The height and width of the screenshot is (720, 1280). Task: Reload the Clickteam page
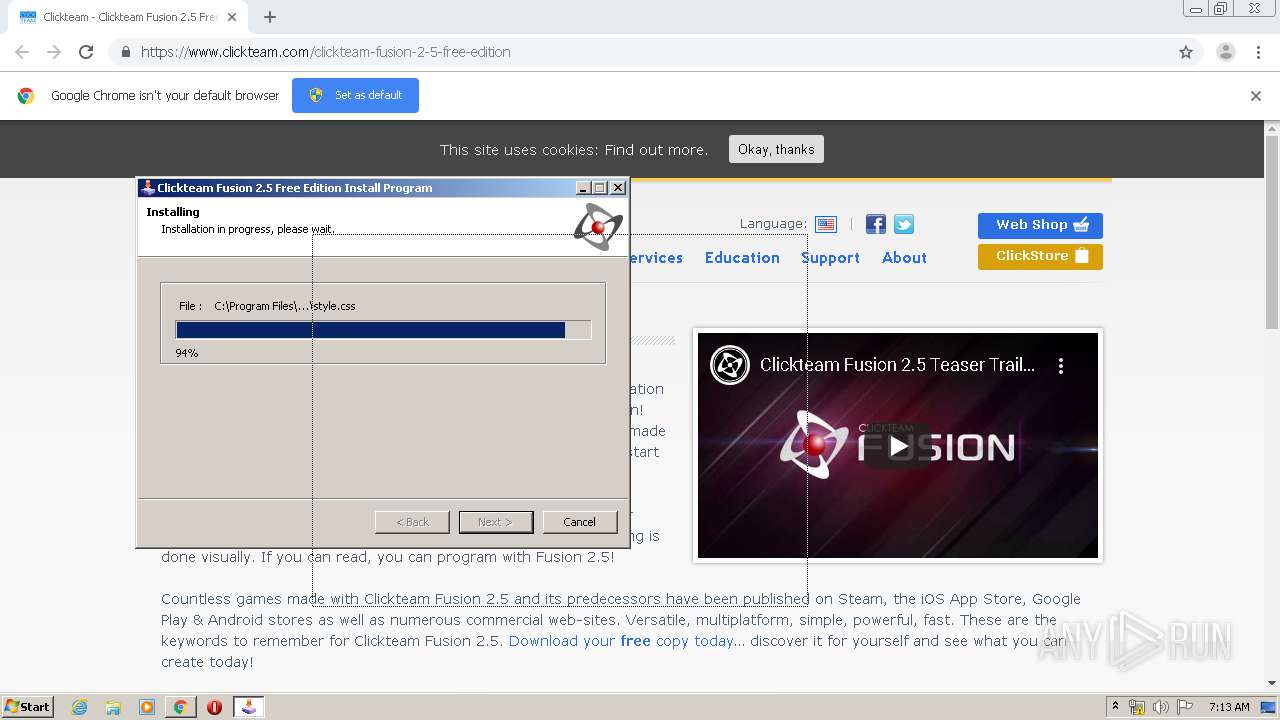point(86,52)
